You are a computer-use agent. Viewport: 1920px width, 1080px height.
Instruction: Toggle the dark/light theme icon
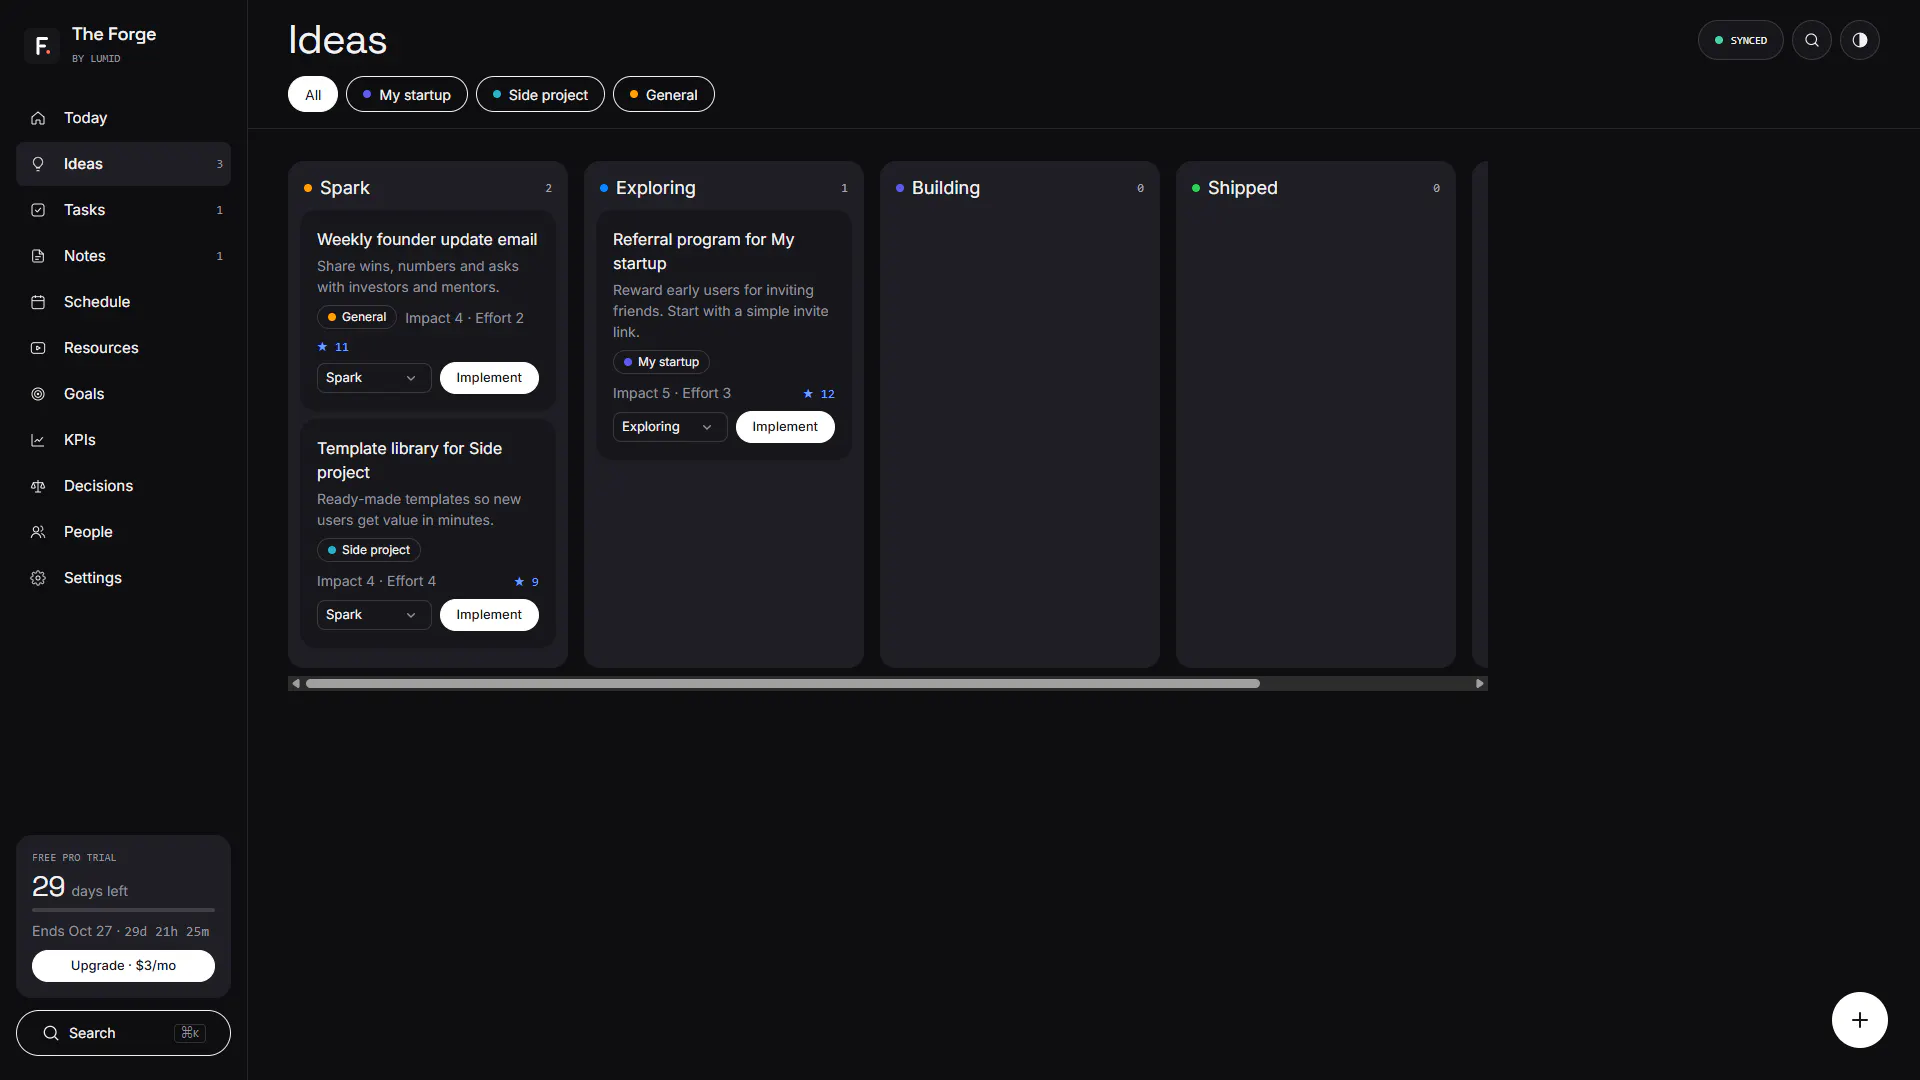tap(1859, 40)
